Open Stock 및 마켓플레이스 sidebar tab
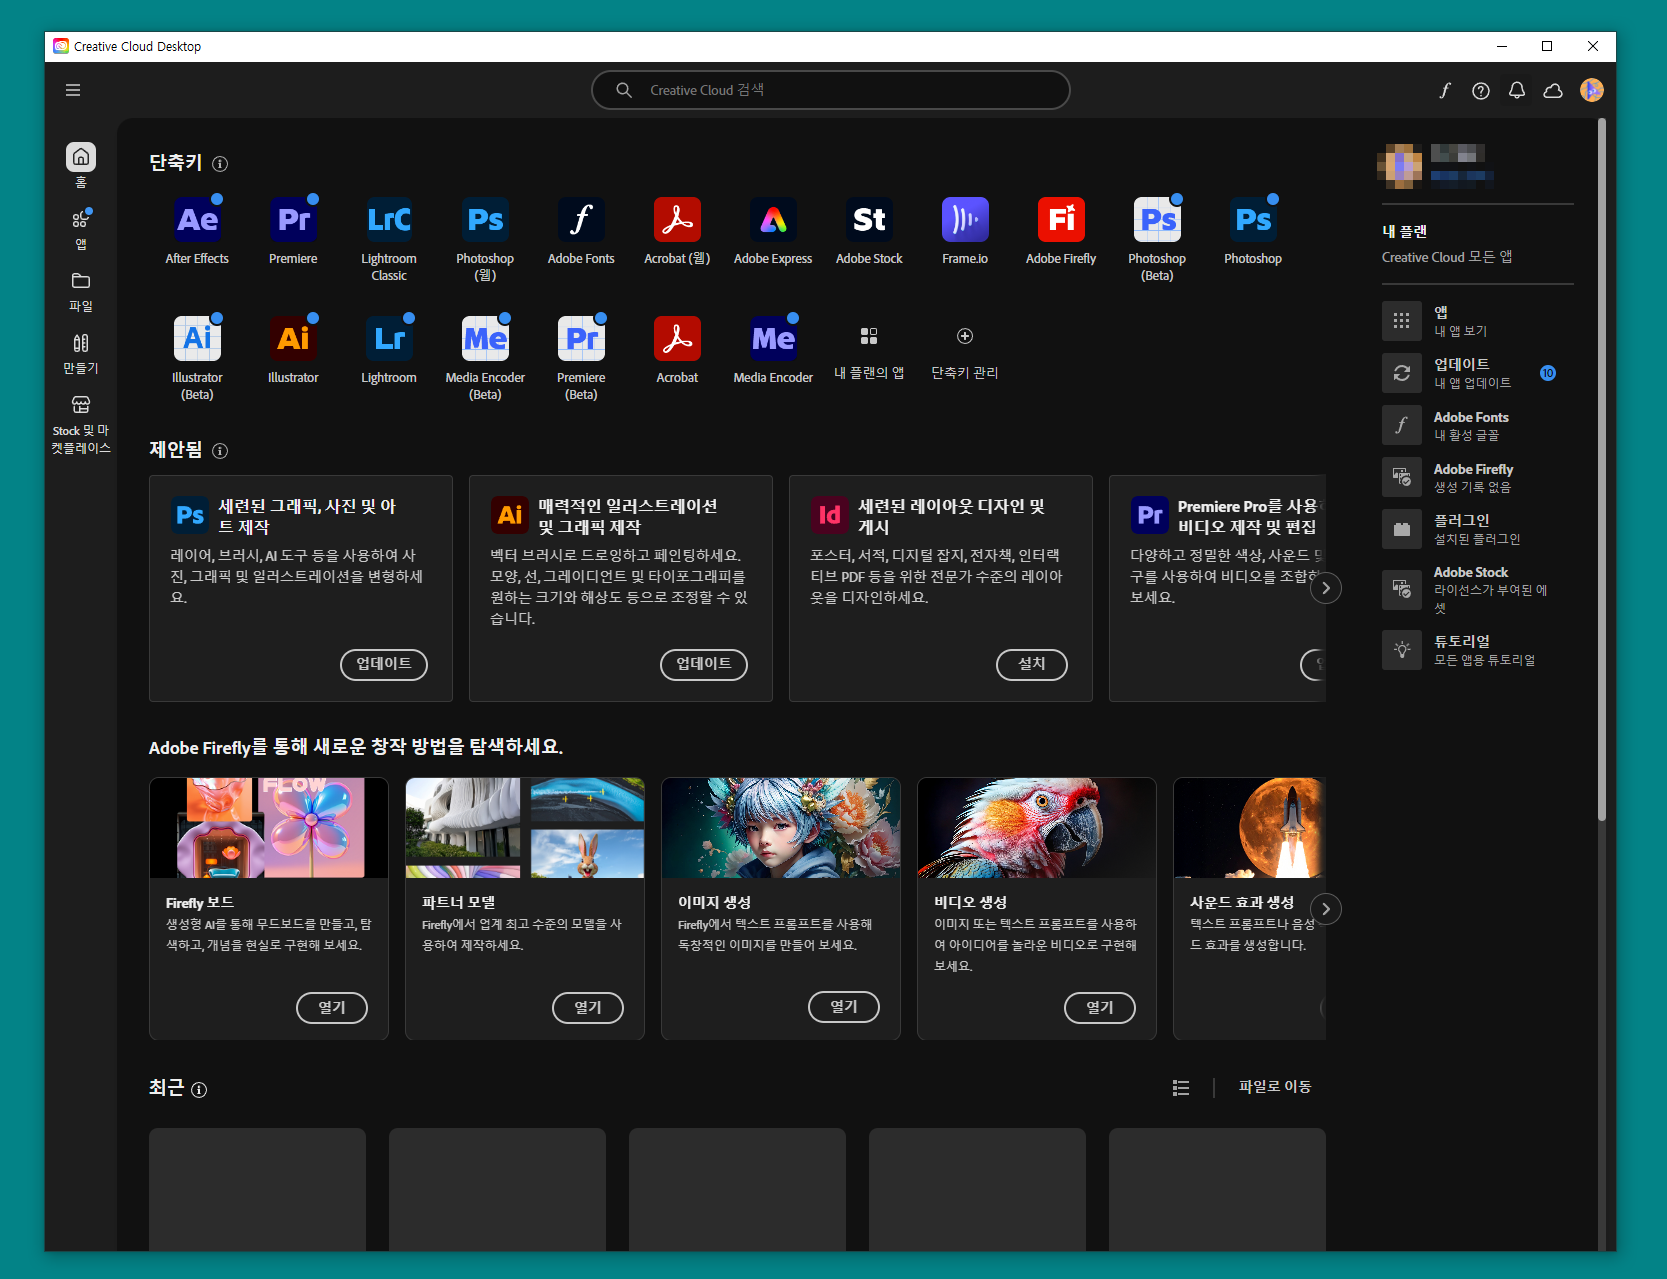Image resolution: width=1667 pixels, height=1279 pixels. coord(81,424)
